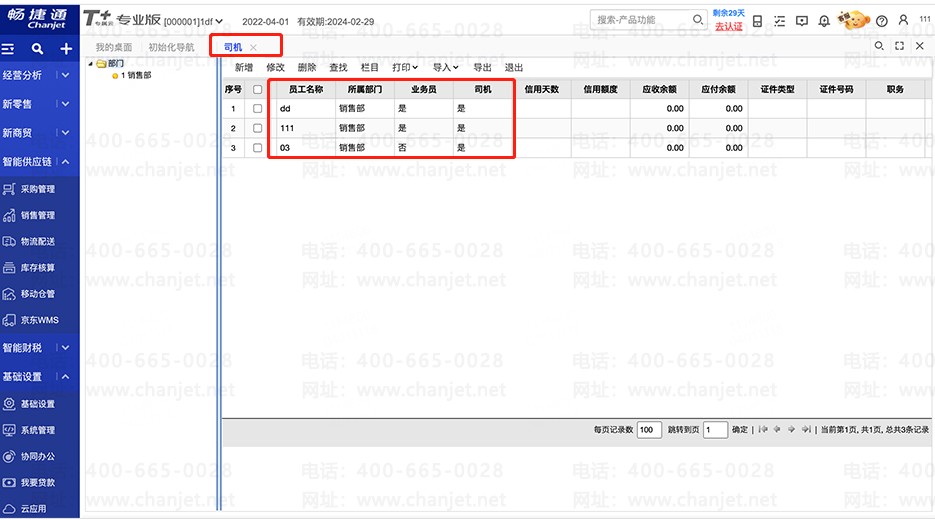Click 新增 to add a driver
The width and height of the screenshot is (935, 520).
coord(244,67)
